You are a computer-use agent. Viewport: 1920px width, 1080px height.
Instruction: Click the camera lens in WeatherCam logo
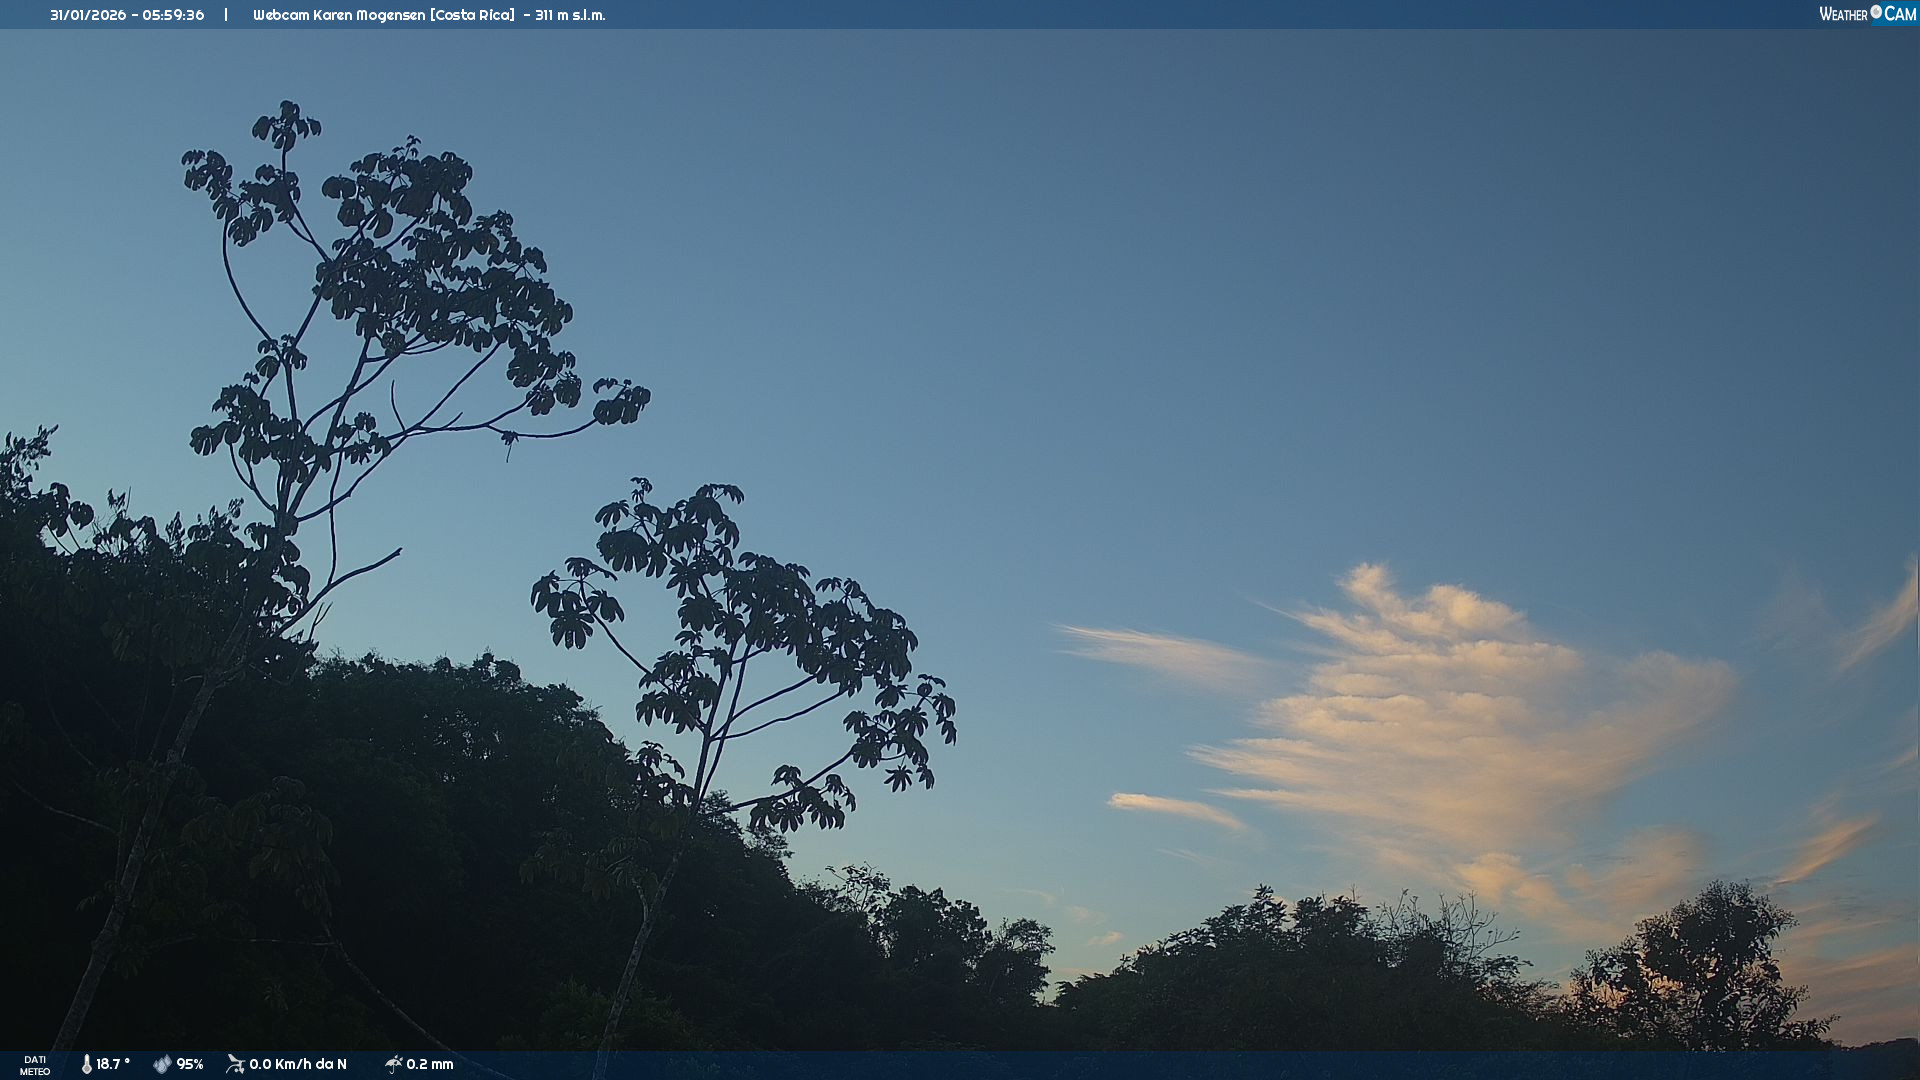[1876, 12]
